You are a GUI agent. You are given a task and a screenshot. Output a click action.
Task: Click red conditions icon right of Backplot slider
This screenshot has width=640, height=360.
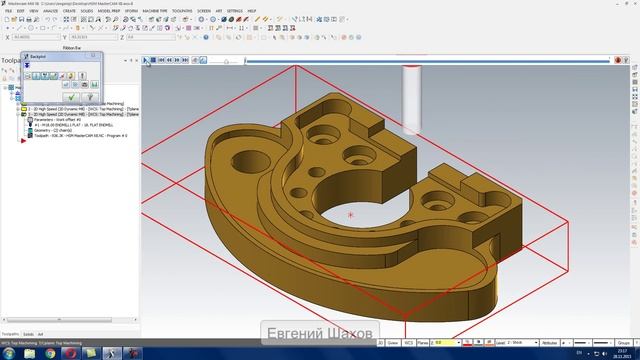pyautogui.click(x=618, y=60)
